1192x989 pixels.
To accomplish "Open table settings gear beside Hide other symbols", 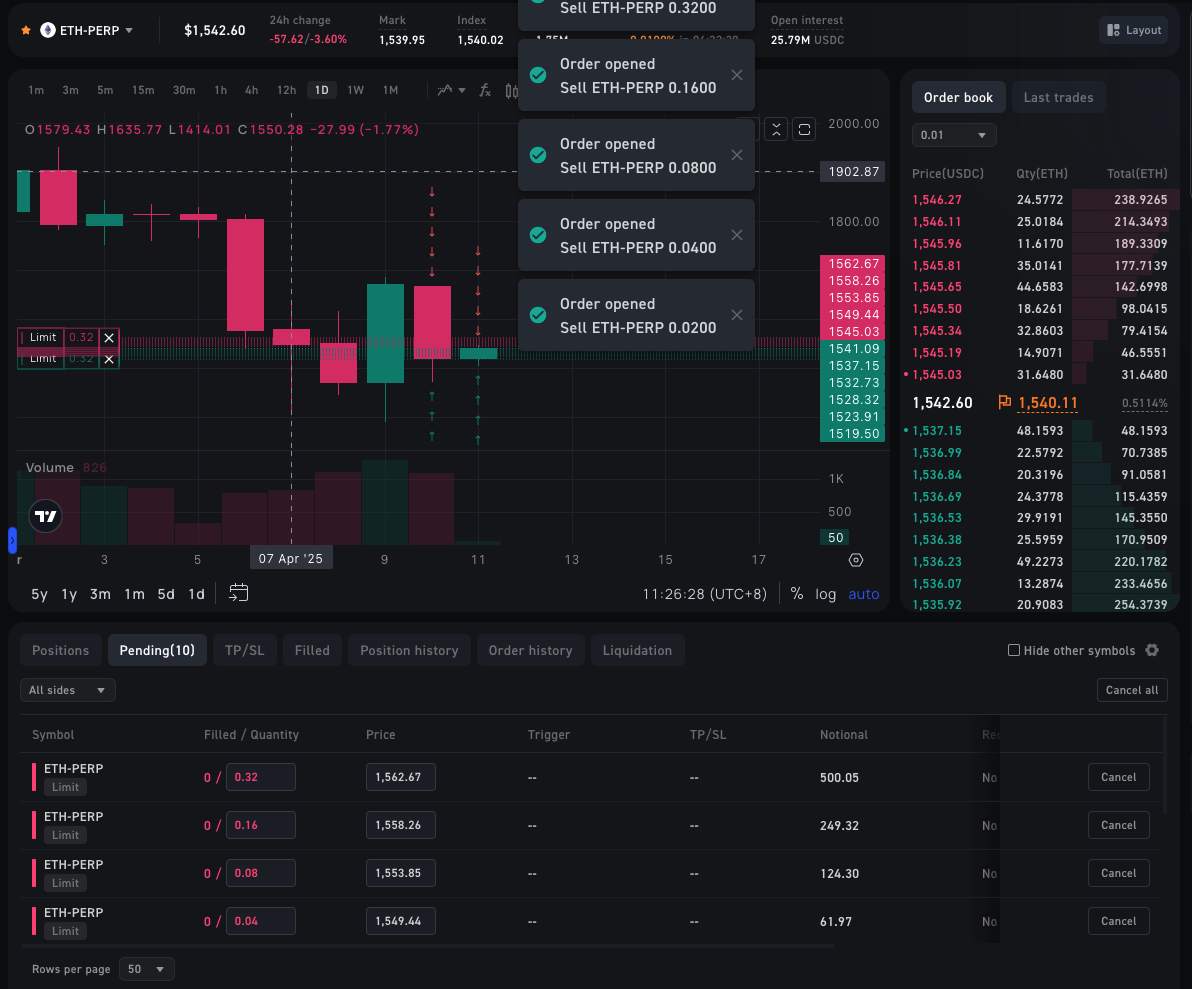I will pyautogui.click(x=1152, y=650).
